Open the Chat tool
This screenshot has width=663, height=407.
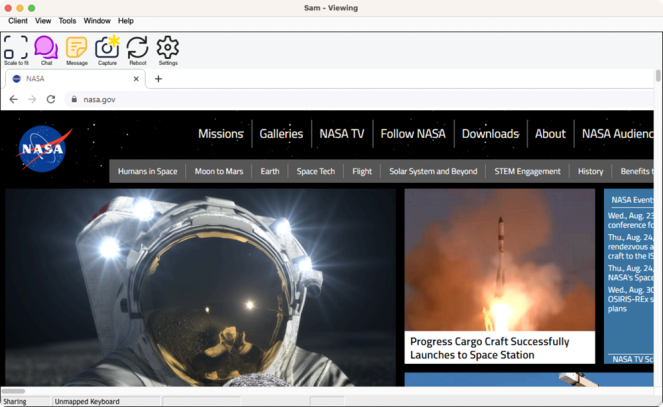pyautogui.click(x=46, y=47)
